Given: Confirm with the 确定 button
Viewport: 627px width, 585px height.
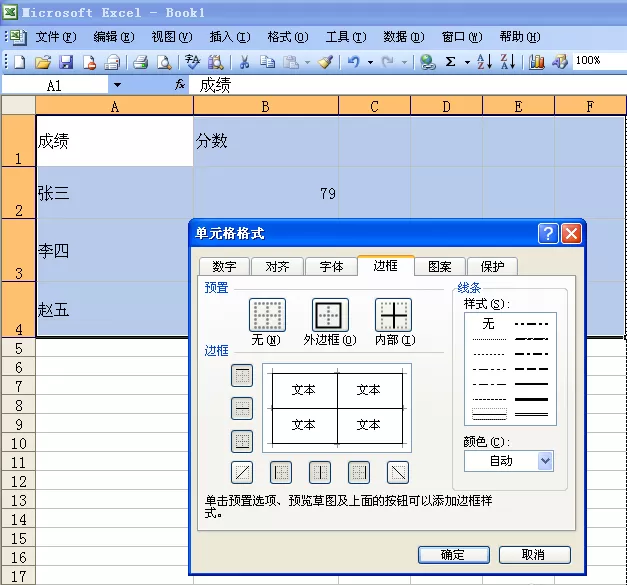Looking at the screenshot, I should point(454,555).
